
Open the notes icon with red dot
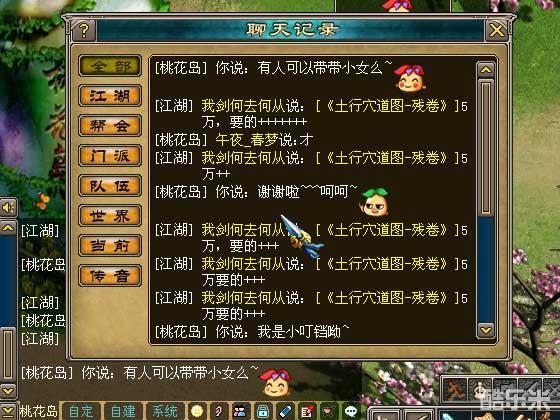307,411
